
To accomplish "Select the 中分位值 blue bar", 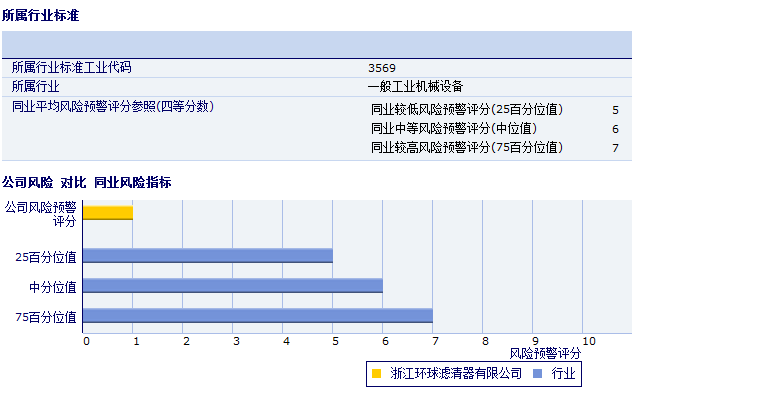I will pyautogui.click(x=233, y=286).
